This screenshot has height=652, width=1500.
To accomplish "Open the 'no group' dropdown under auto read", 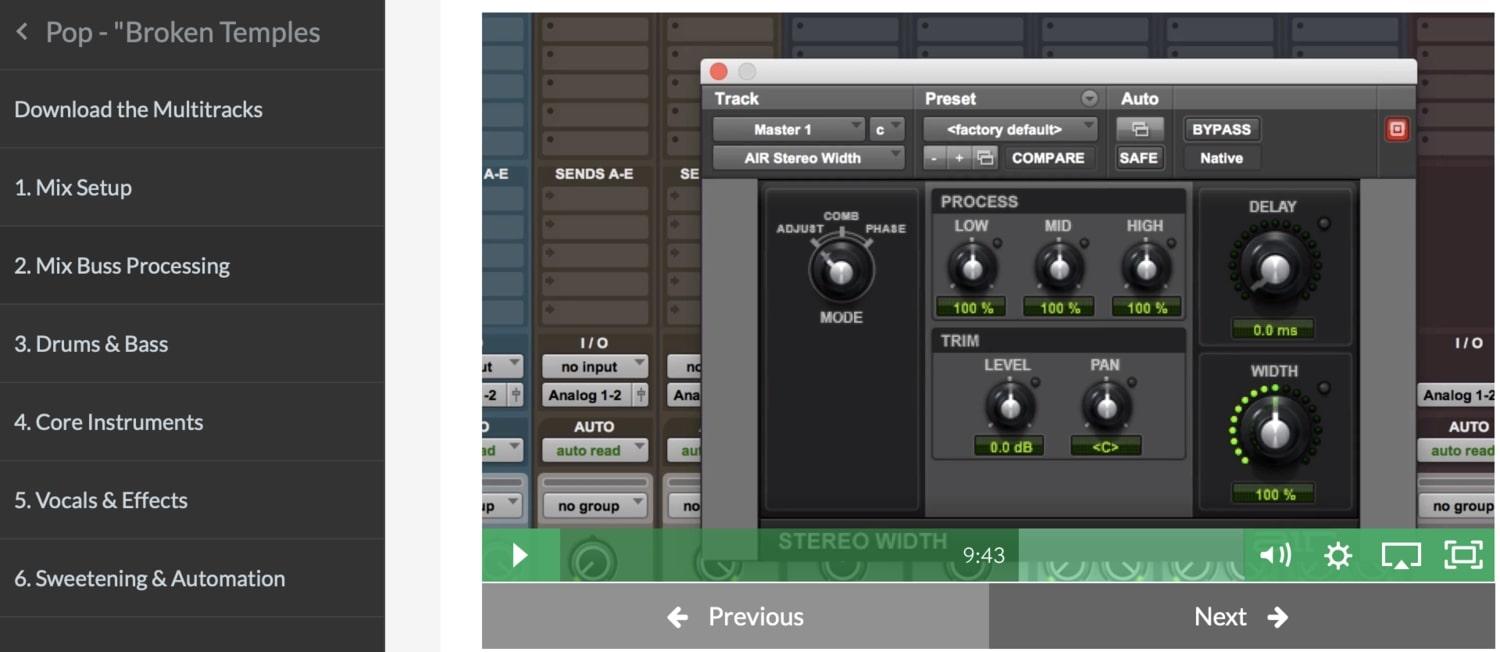I will tap(594, 506).
